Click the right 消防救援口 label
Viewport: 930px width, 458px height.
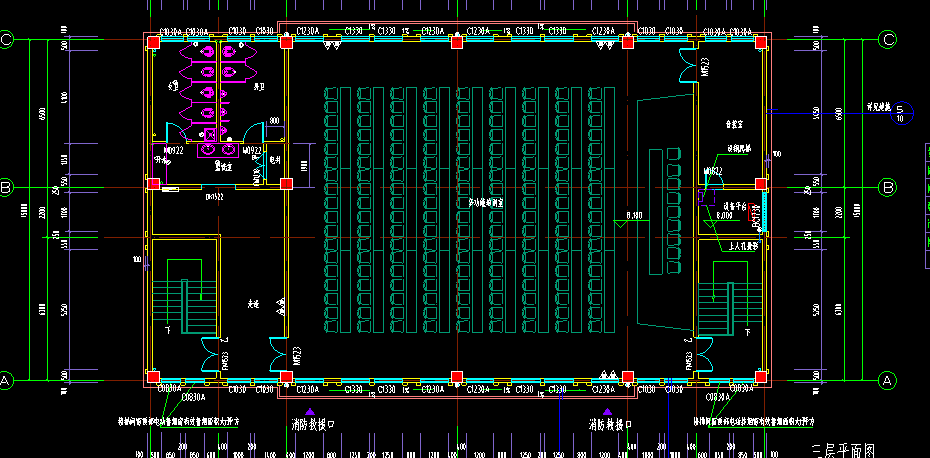coord(610,425)
